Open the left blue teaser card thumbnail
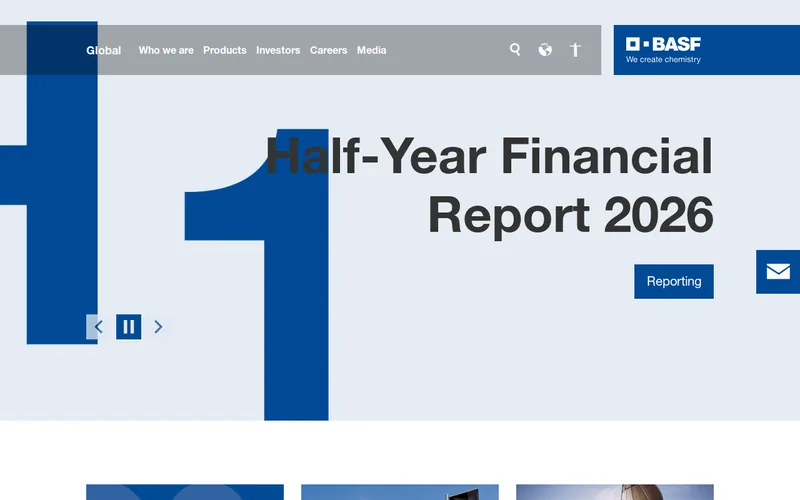 point(185,492)
